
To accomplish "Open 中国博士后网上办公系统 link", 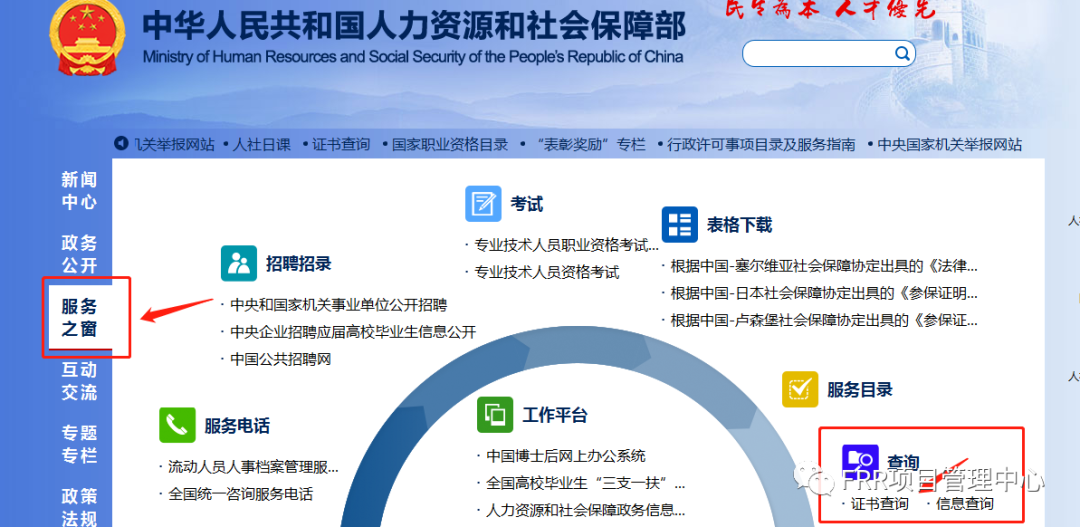I will pyautogui.click(x=566, y=456).
